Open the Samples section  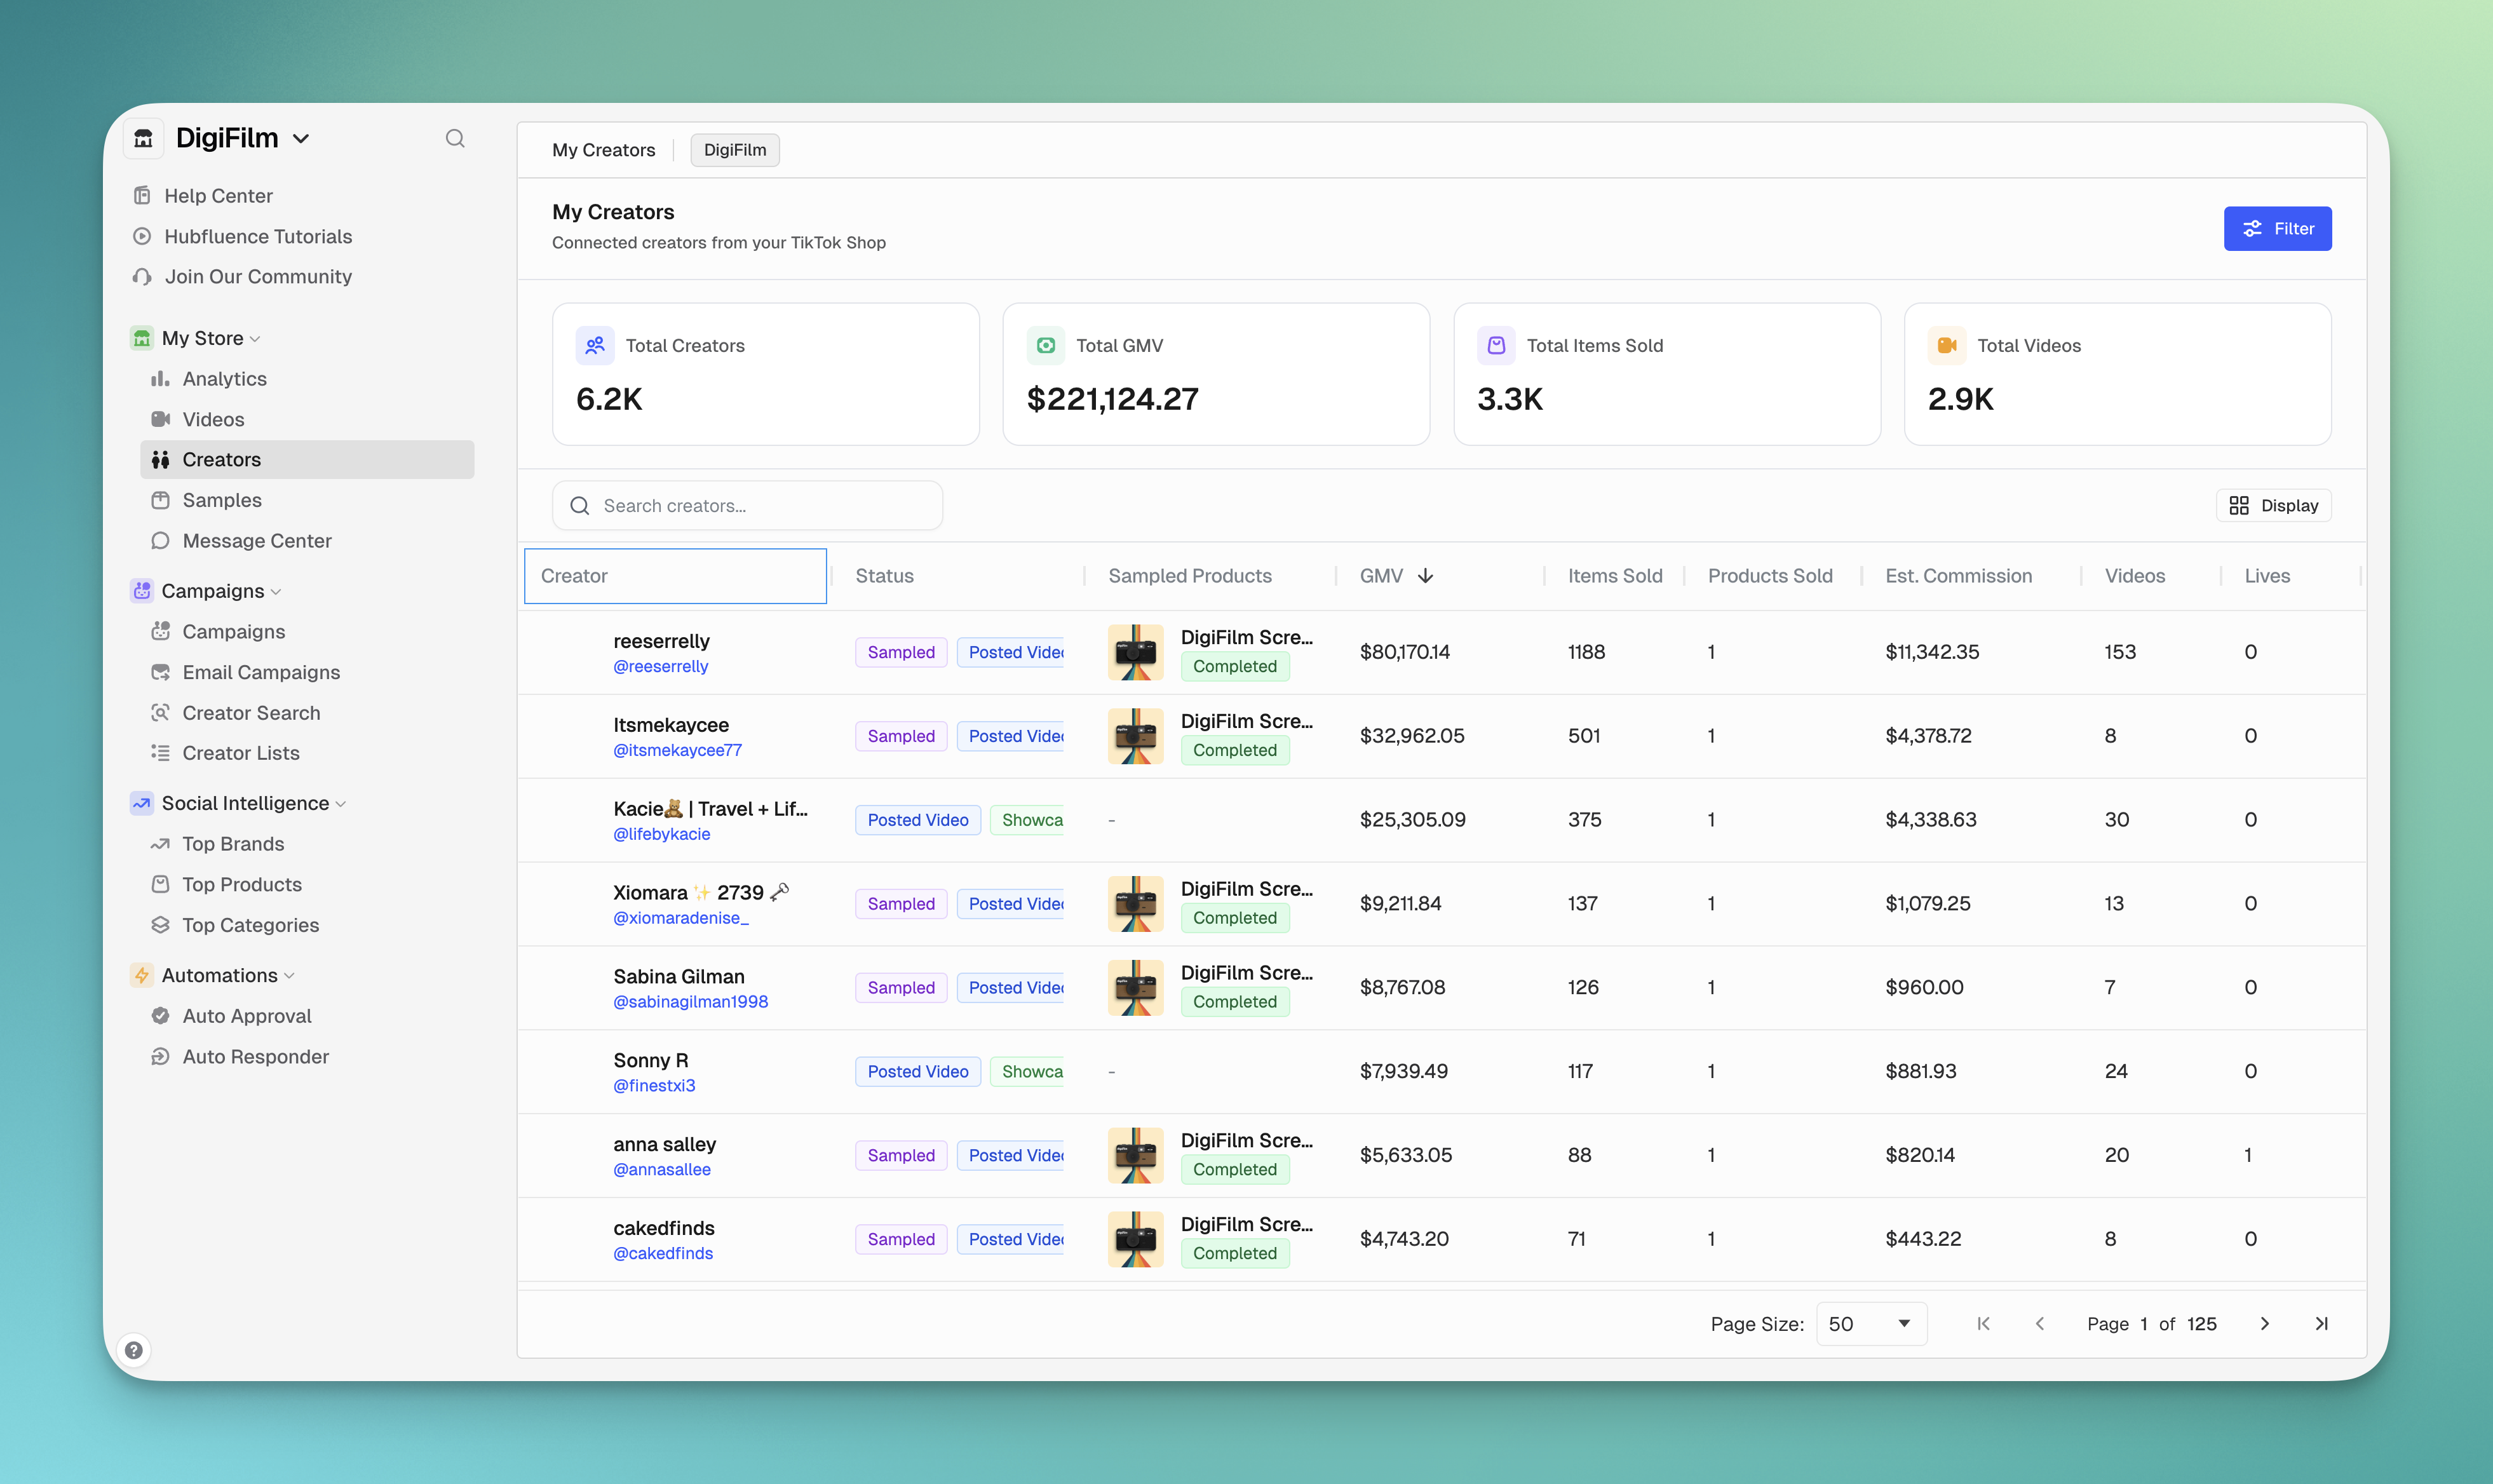coord(221,500)
